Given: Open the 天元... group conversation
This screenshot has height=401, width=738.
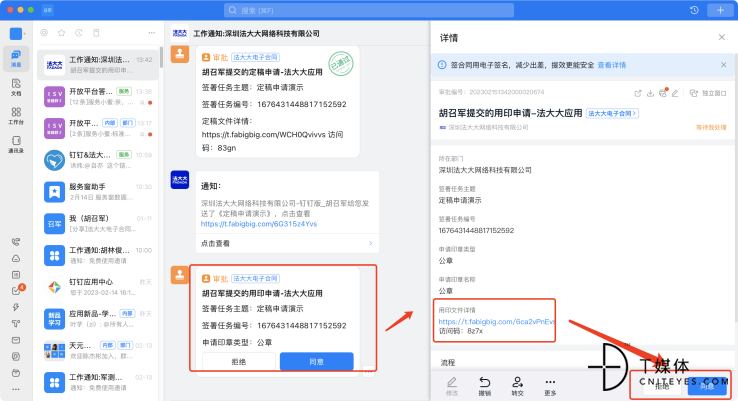Looking at the screenshot, I should click(x=98, y=351).
